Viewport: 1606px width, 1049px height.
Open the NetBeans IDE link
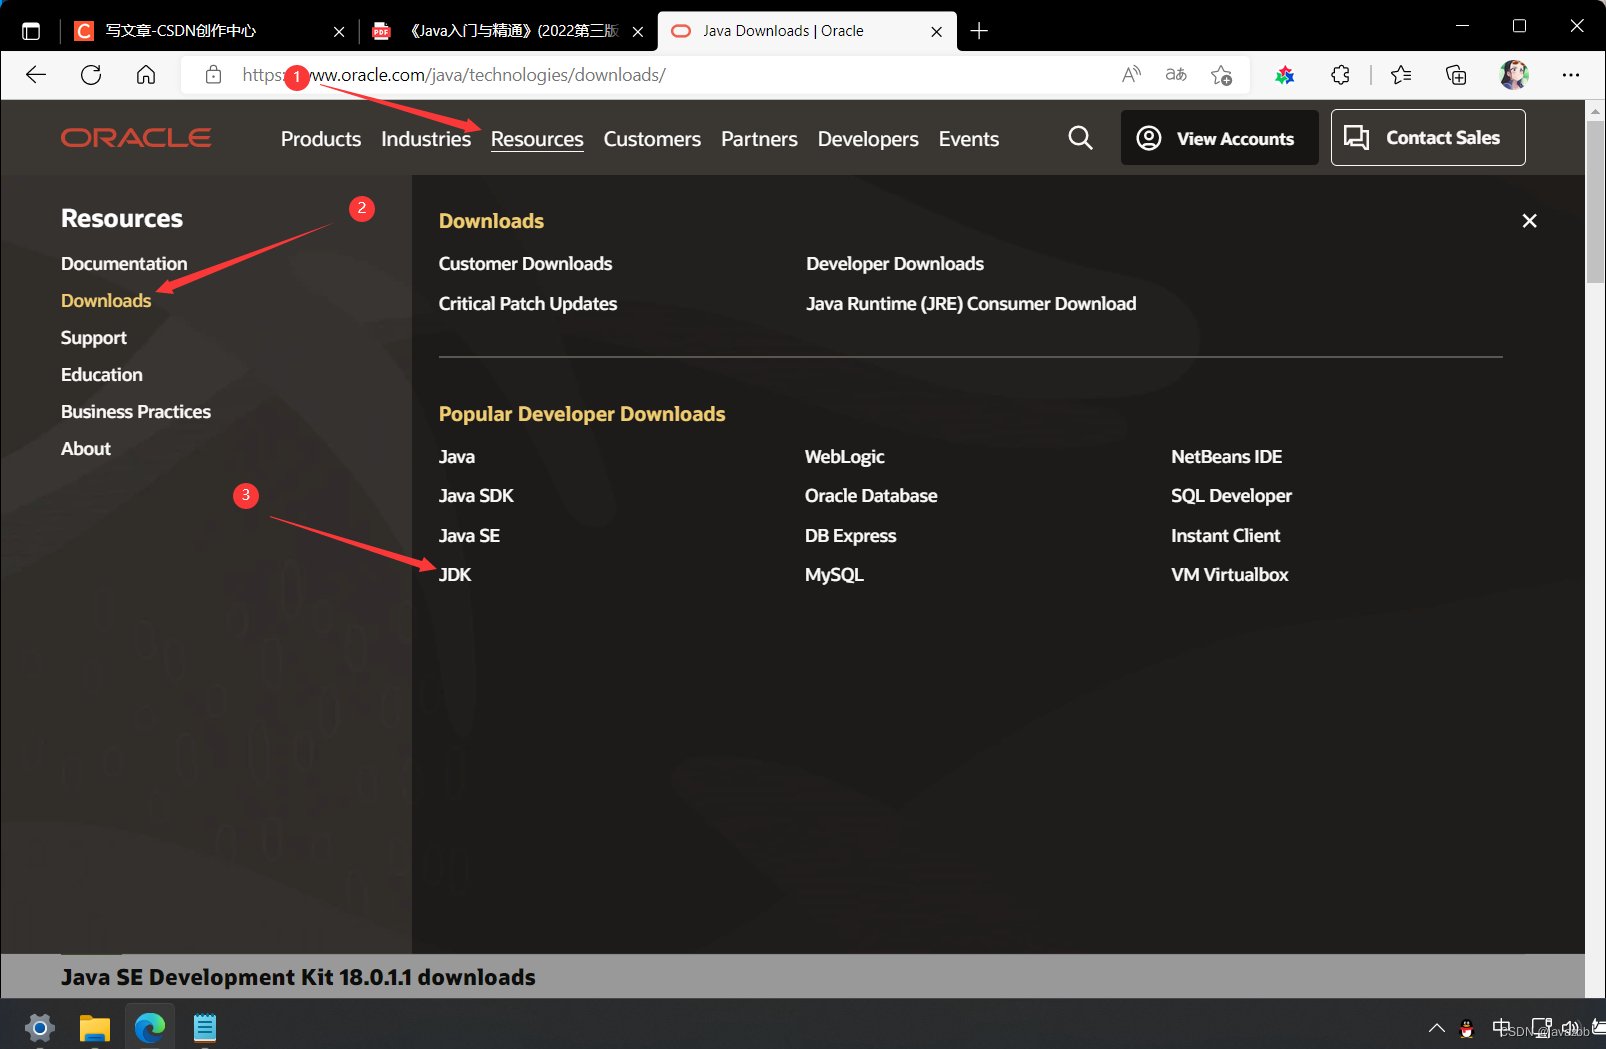pos(1226,457)
